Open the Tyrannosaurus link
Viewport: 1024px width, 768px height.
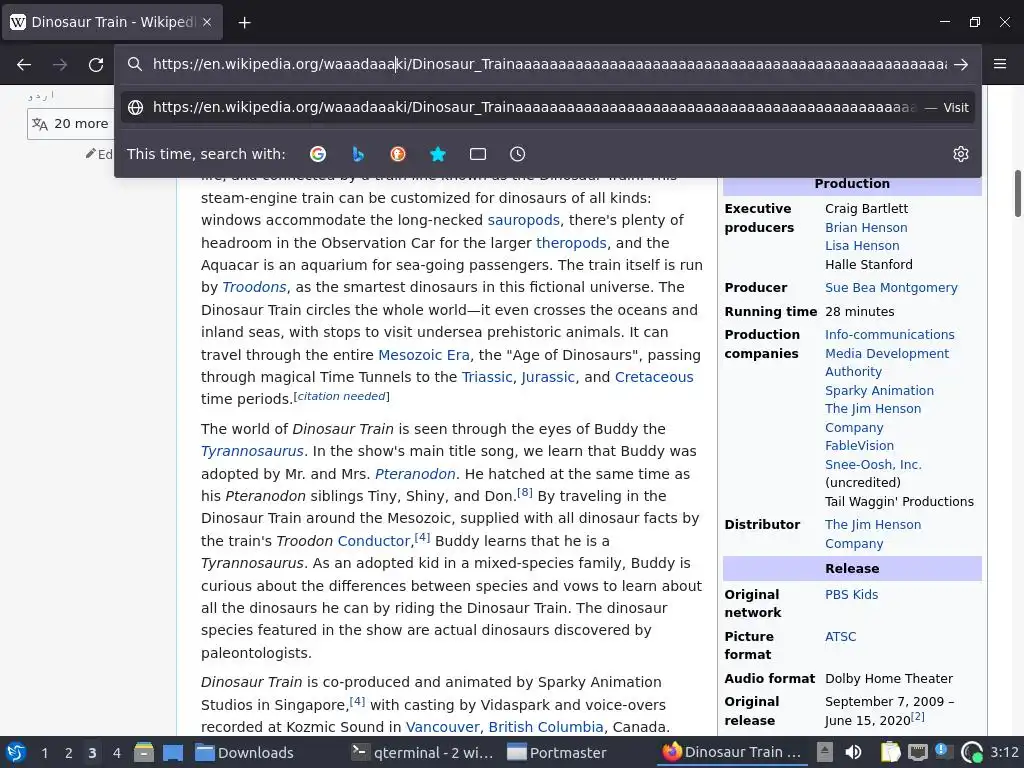click(x=252, y=451)
